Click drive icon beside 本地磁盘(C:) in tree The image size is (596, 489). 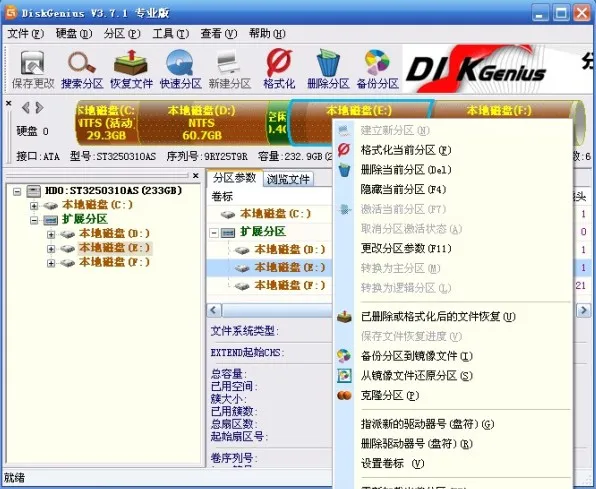(51, 206)
